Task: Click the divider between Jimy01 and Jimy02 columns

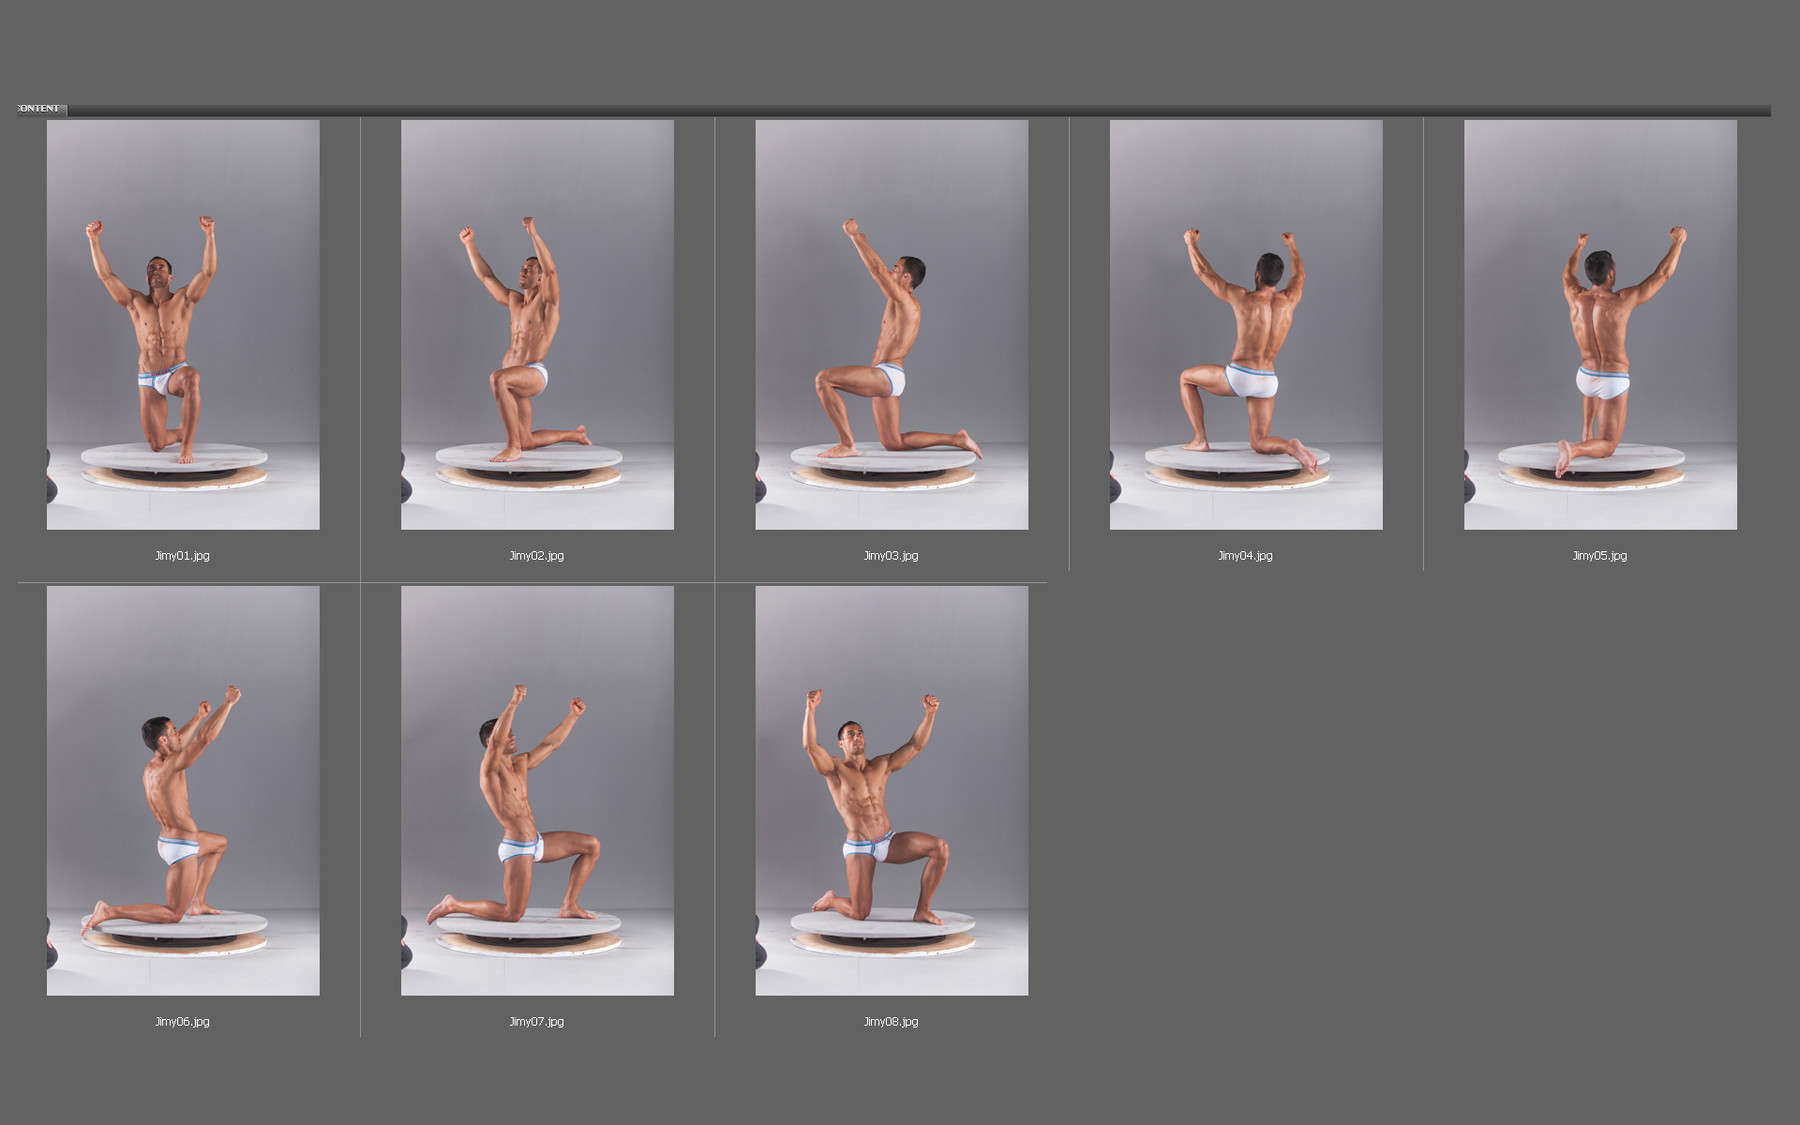Action: click(361, 330)
